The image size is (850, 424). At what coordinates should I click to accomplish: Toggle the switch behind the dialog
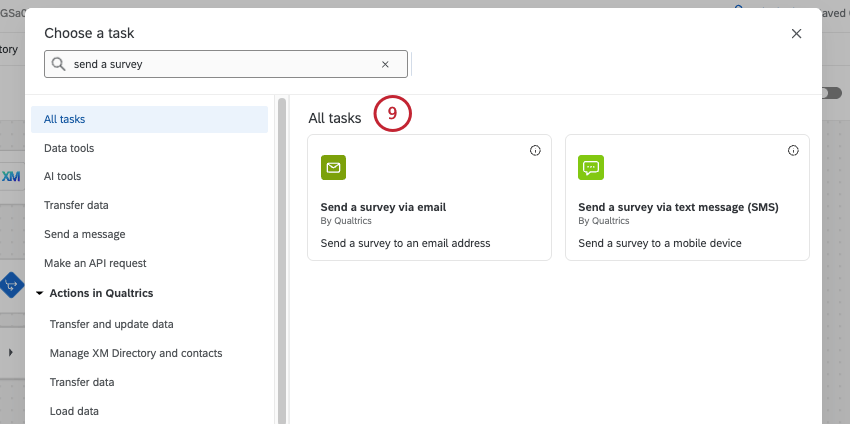pyautogui.click(x=830, y=93)
